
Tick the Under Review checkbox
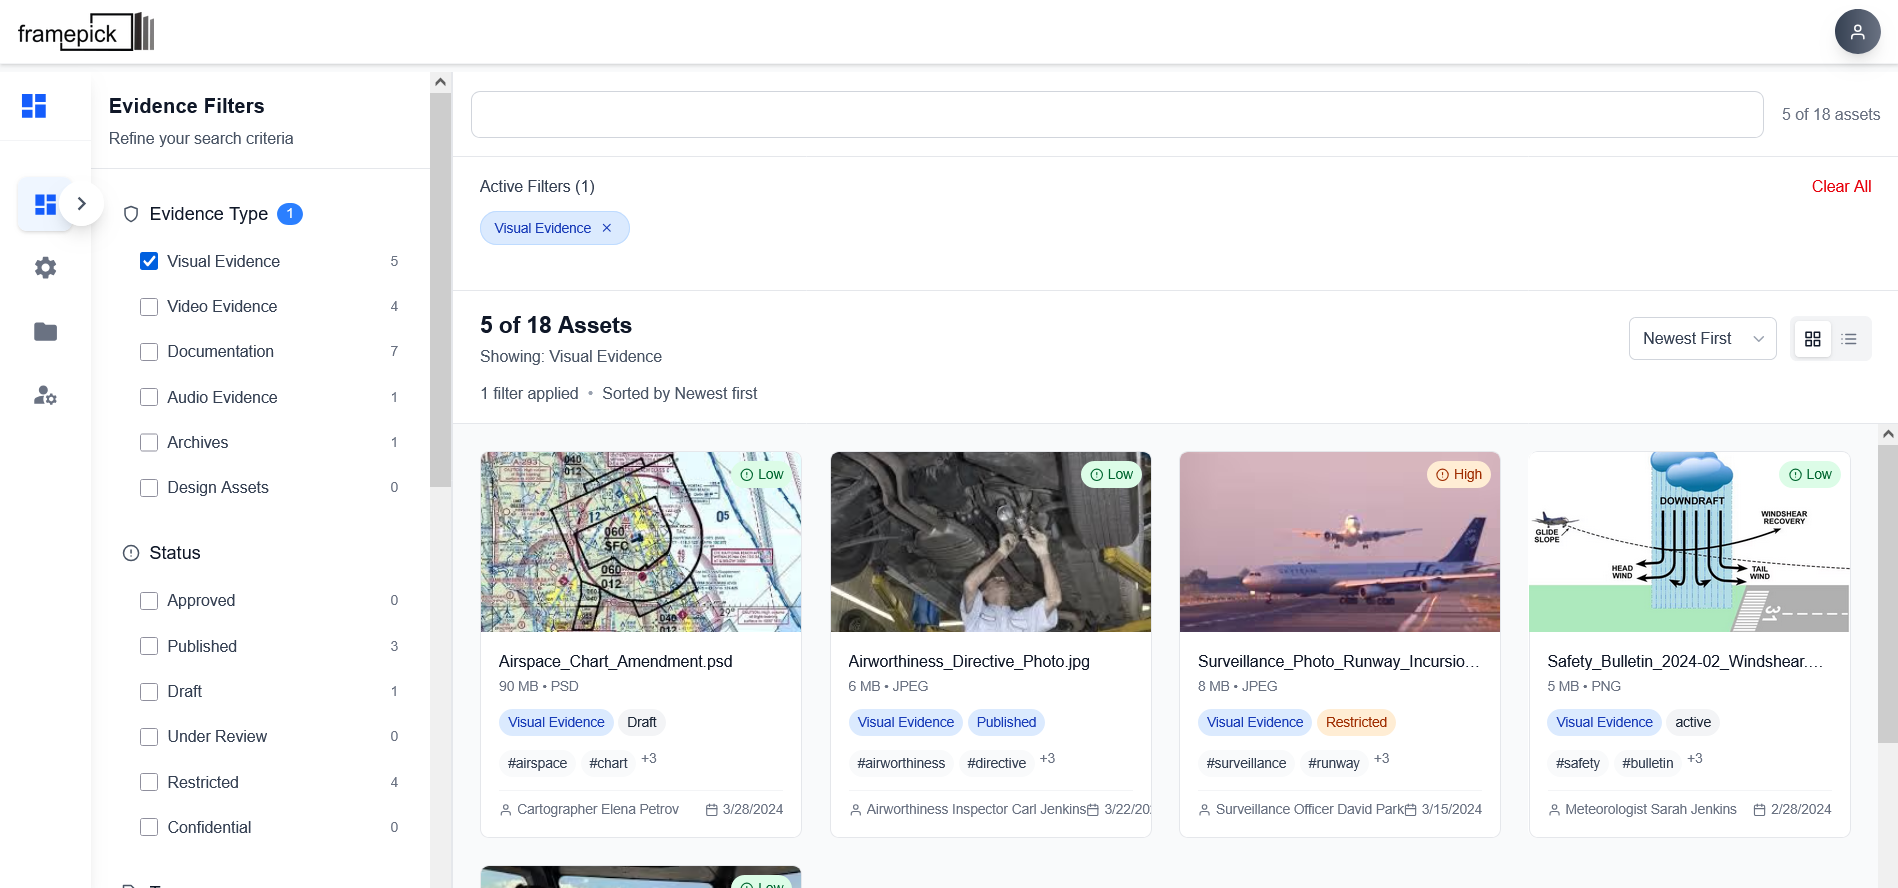[x=149, y=737]
